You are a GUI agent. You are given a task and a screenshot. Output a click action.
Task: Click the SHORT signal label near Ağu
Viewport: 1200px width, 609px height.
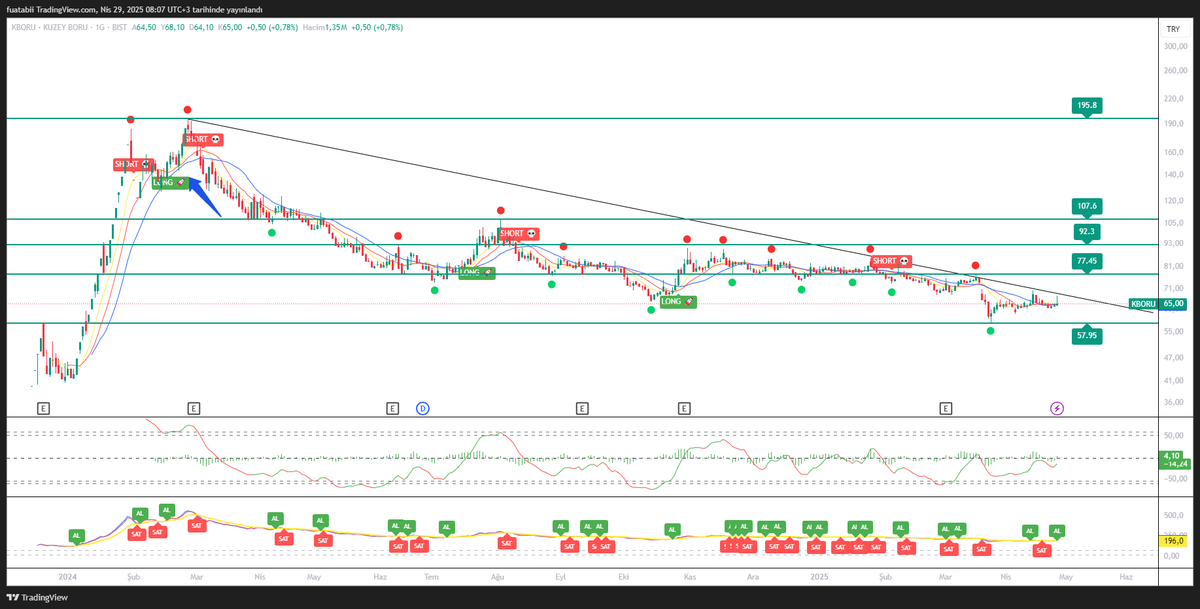click(518, 233)
